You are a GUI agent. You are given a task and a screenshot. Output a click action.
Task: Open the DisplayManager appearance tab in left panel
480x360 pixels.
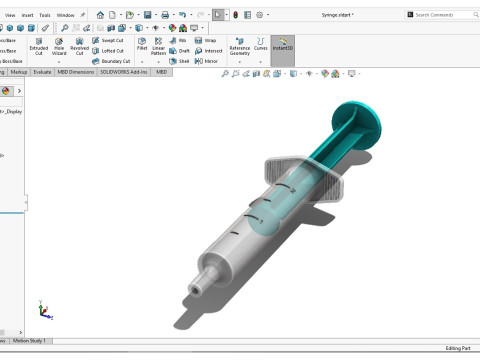pos(6,91)
